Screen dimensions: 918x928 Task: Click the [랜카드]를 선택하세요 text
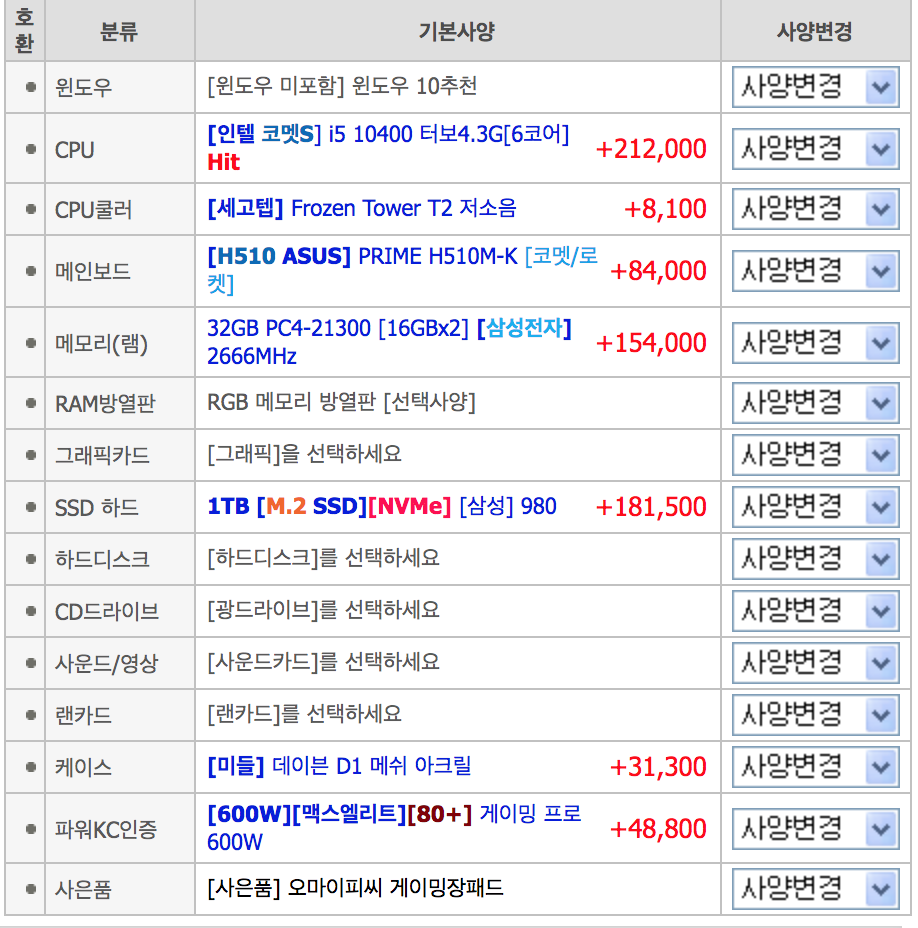[304, 714]
